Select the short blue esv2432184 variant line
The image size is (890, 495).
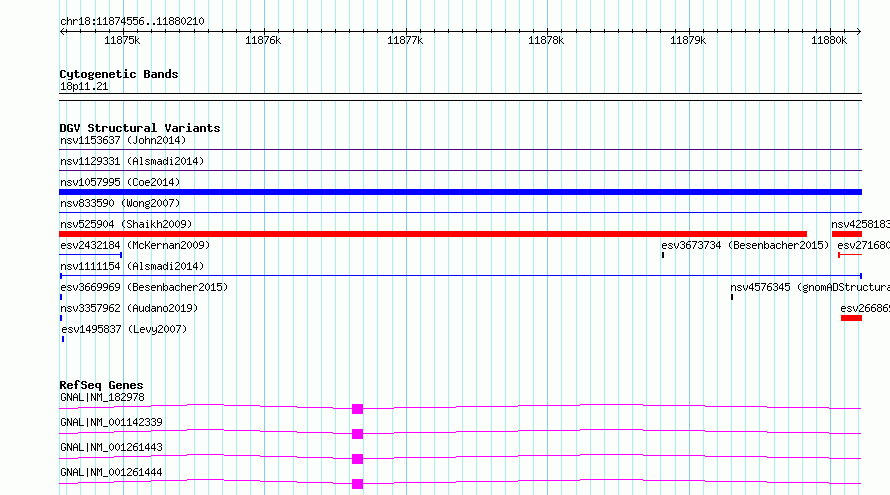click(91, 255)
